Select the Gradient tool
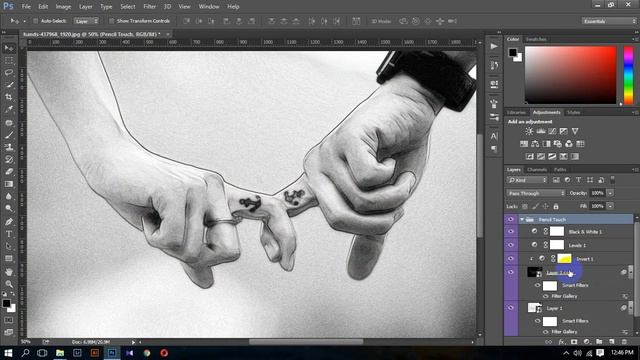 [9, 184]
